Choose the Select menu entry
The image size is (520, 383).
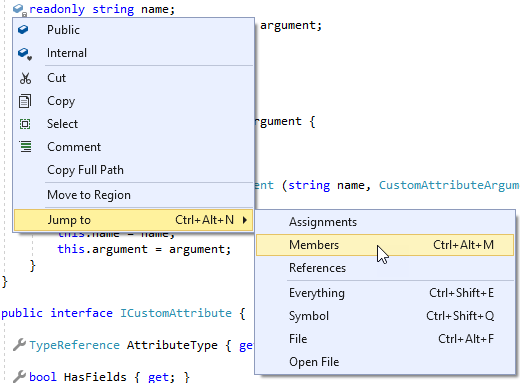coord(133,124)
